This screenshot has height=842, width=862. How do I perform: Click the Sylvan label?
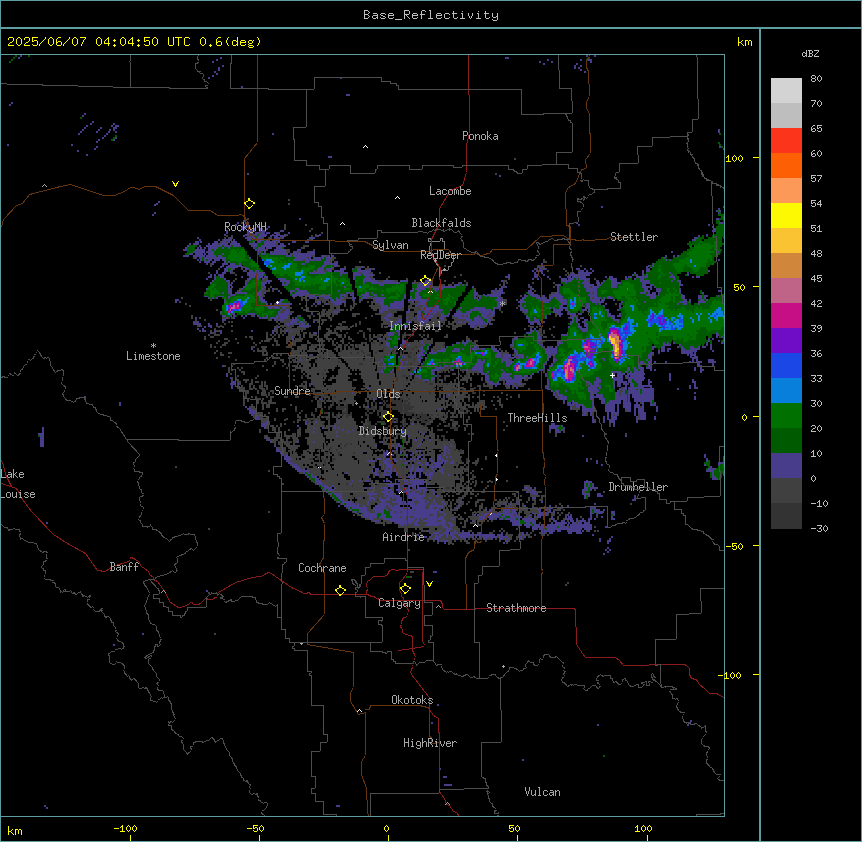pos(390,245)
